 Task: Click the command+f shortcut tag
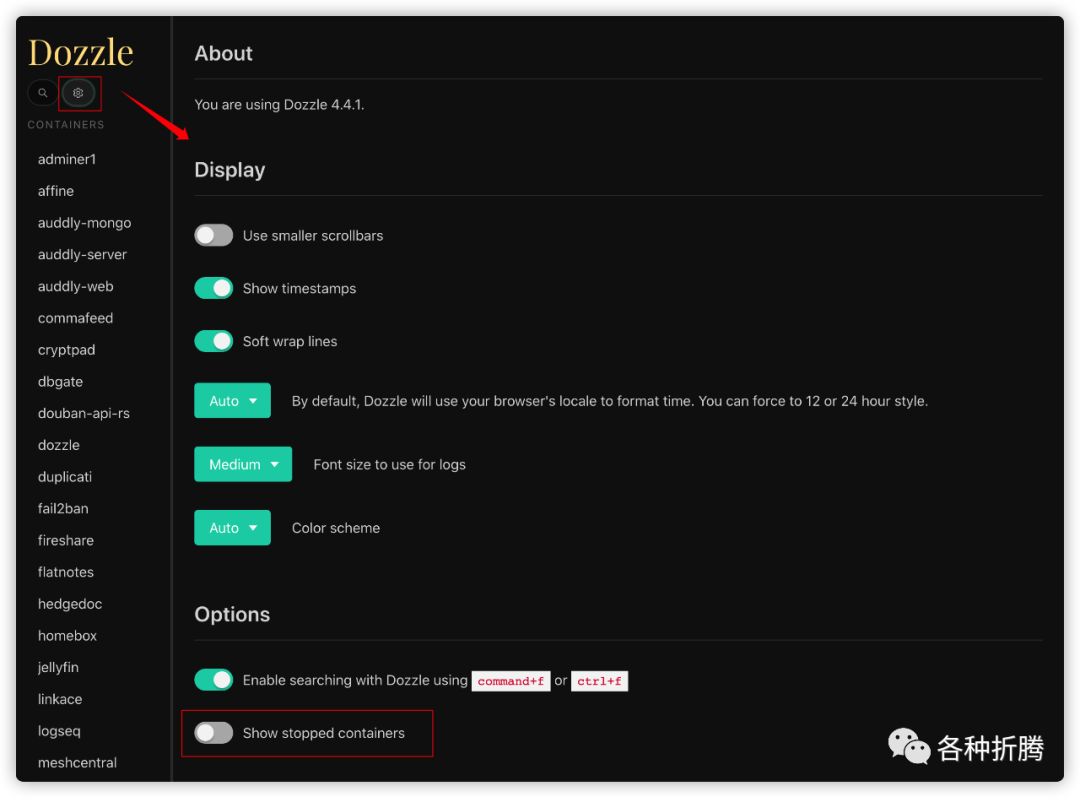click(x=510, y=681)
